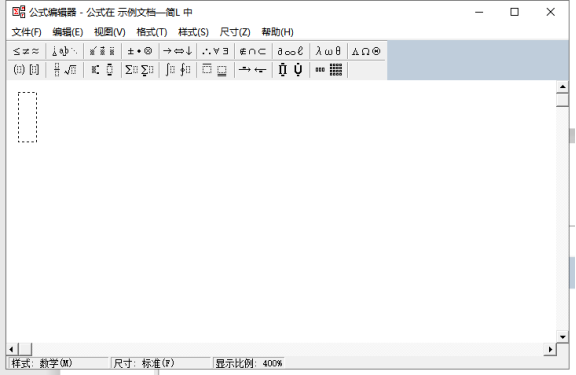The width and height of the screenshot is (576, 375).
Task: Open the integral templates palette
Action: [x=177, y=69]
